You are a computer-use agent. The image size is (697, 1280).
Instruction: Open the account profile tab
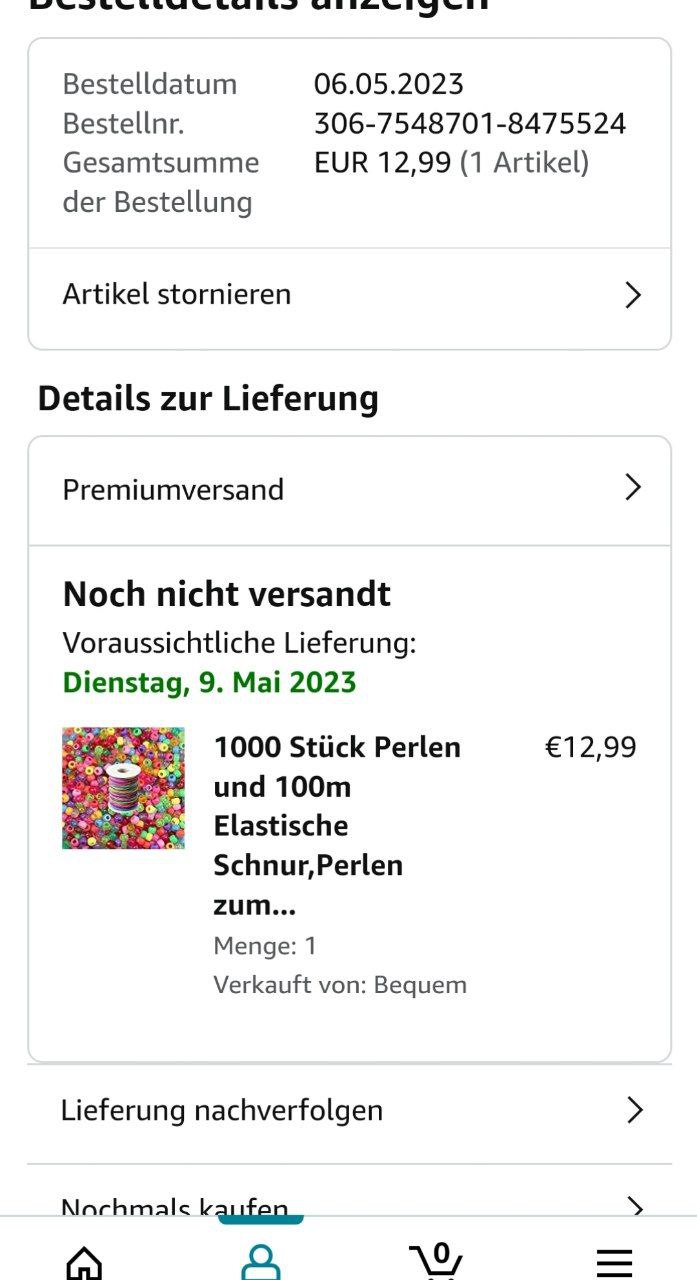click(261, 1260)
